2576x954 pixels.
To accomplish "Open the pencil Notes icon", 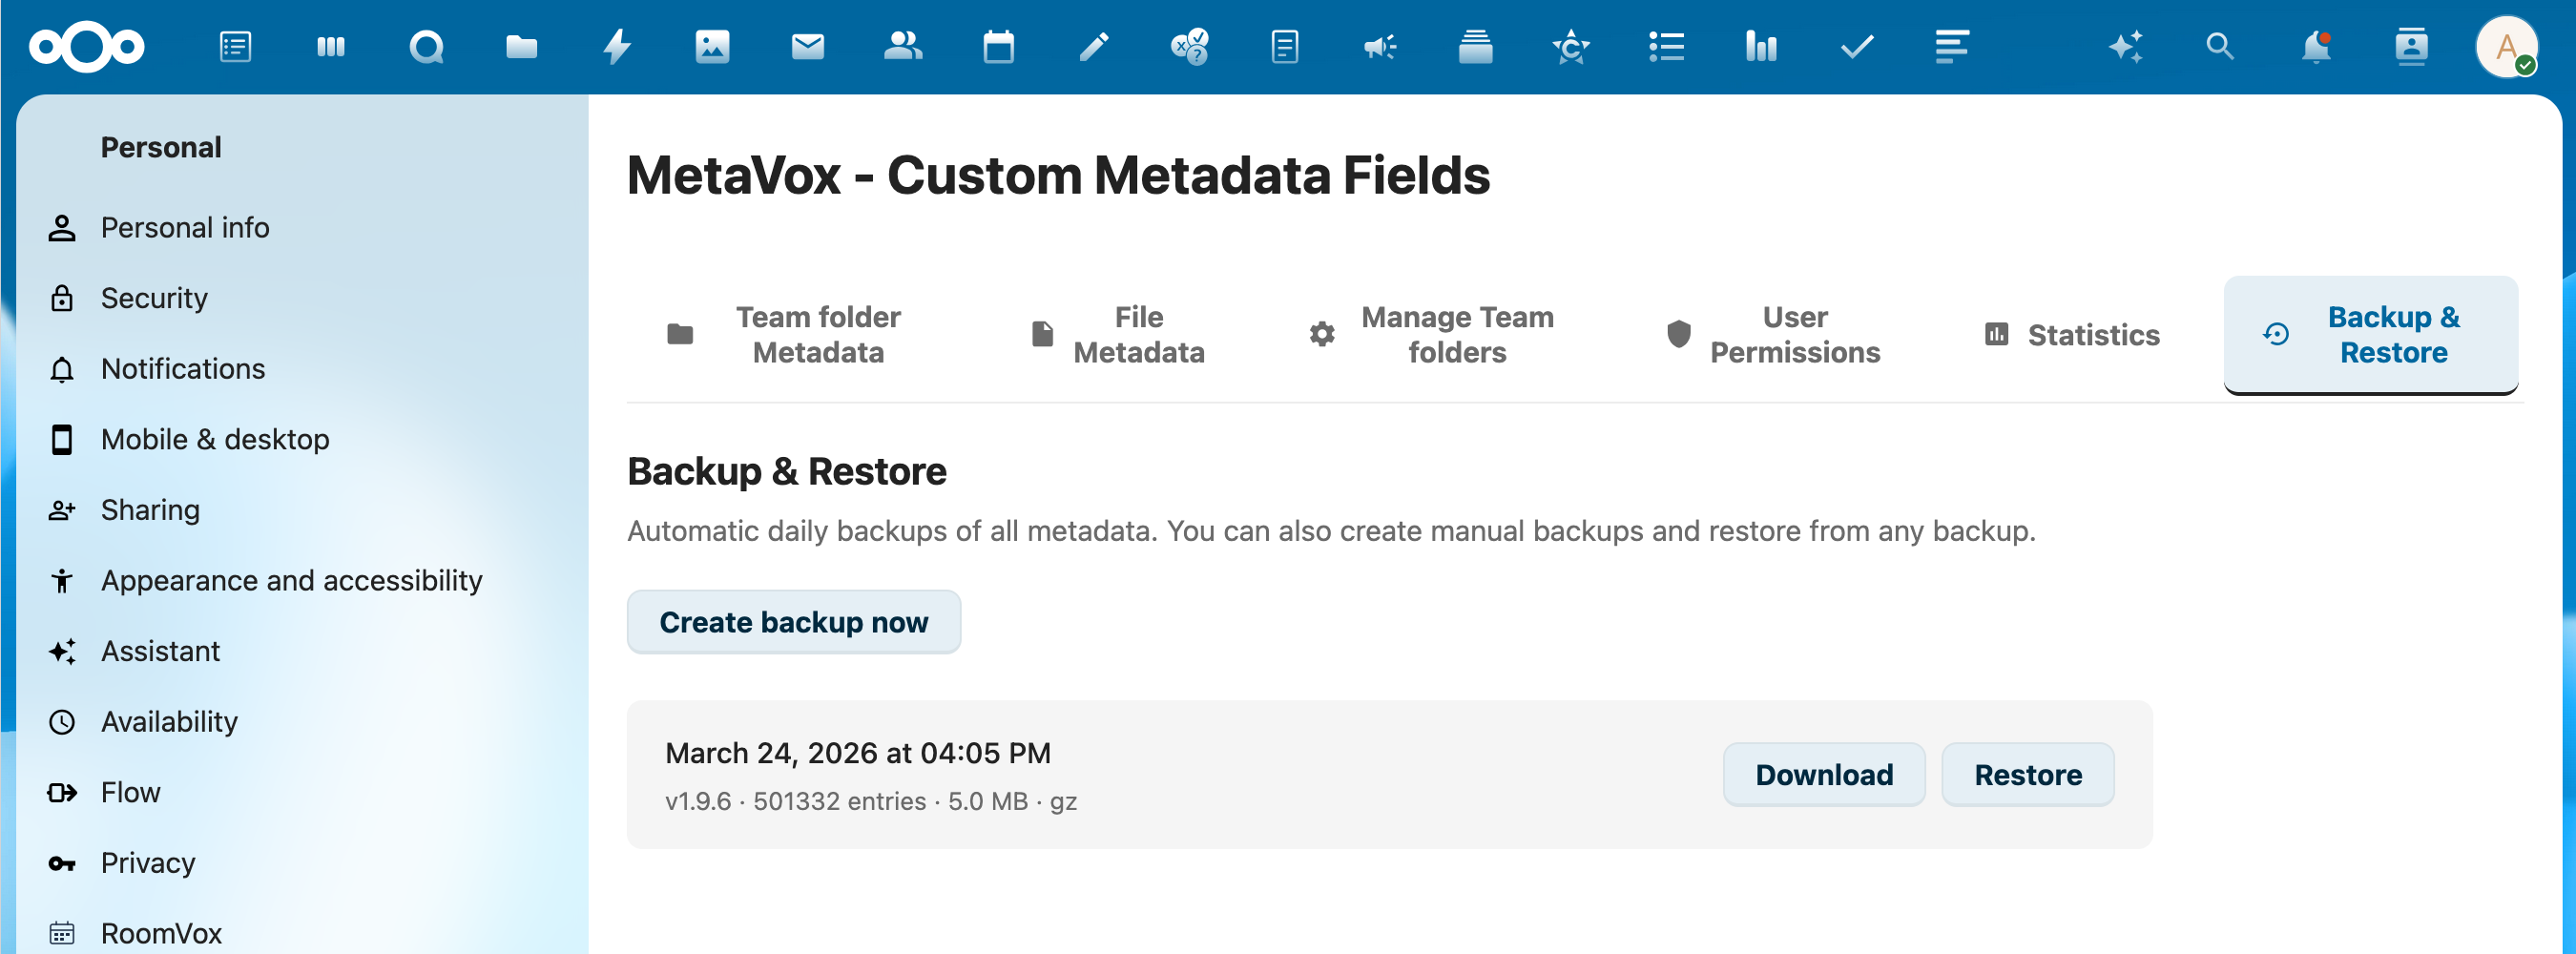I will 1094,47.
